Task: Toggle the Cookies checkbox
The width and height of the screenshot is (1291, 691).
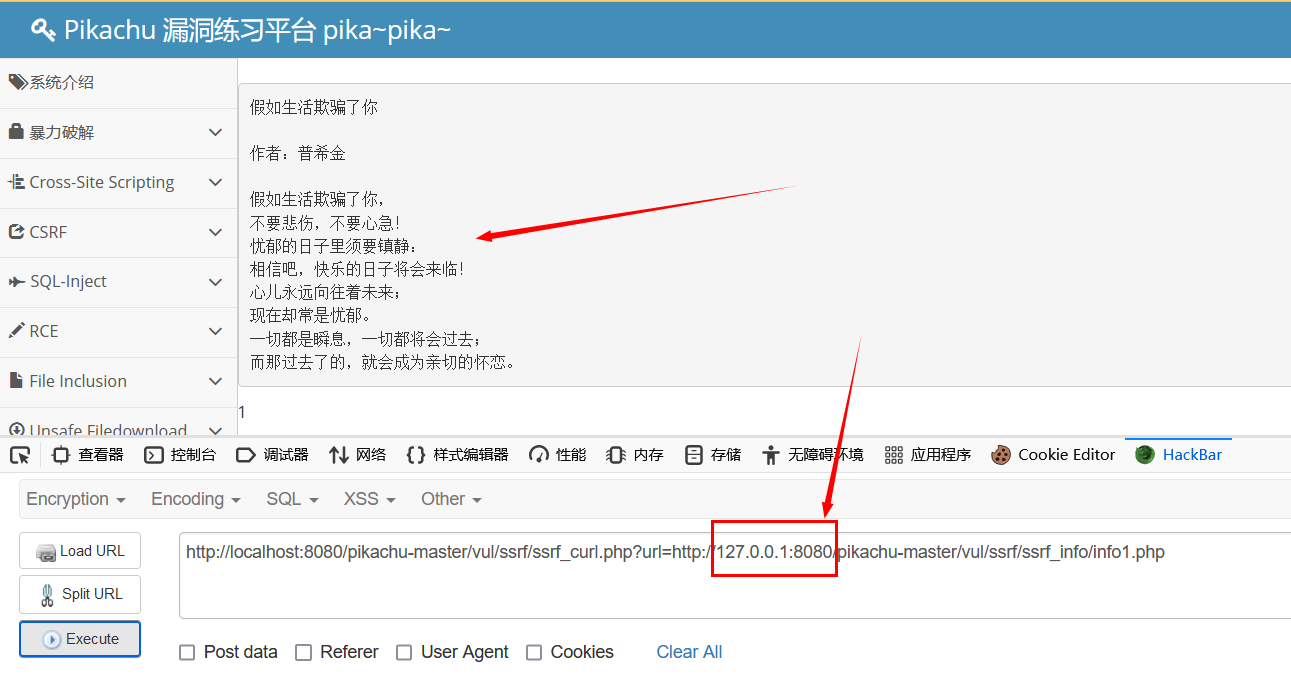Action: [x=534, y=652]
